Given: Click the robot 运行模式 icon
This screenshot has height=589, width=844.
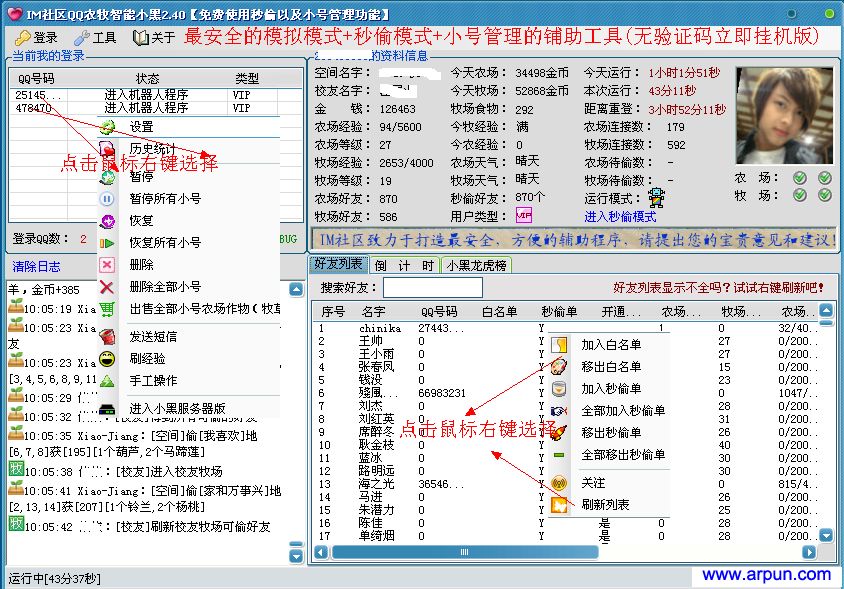Looking at the screenshot, I should 656,198.
